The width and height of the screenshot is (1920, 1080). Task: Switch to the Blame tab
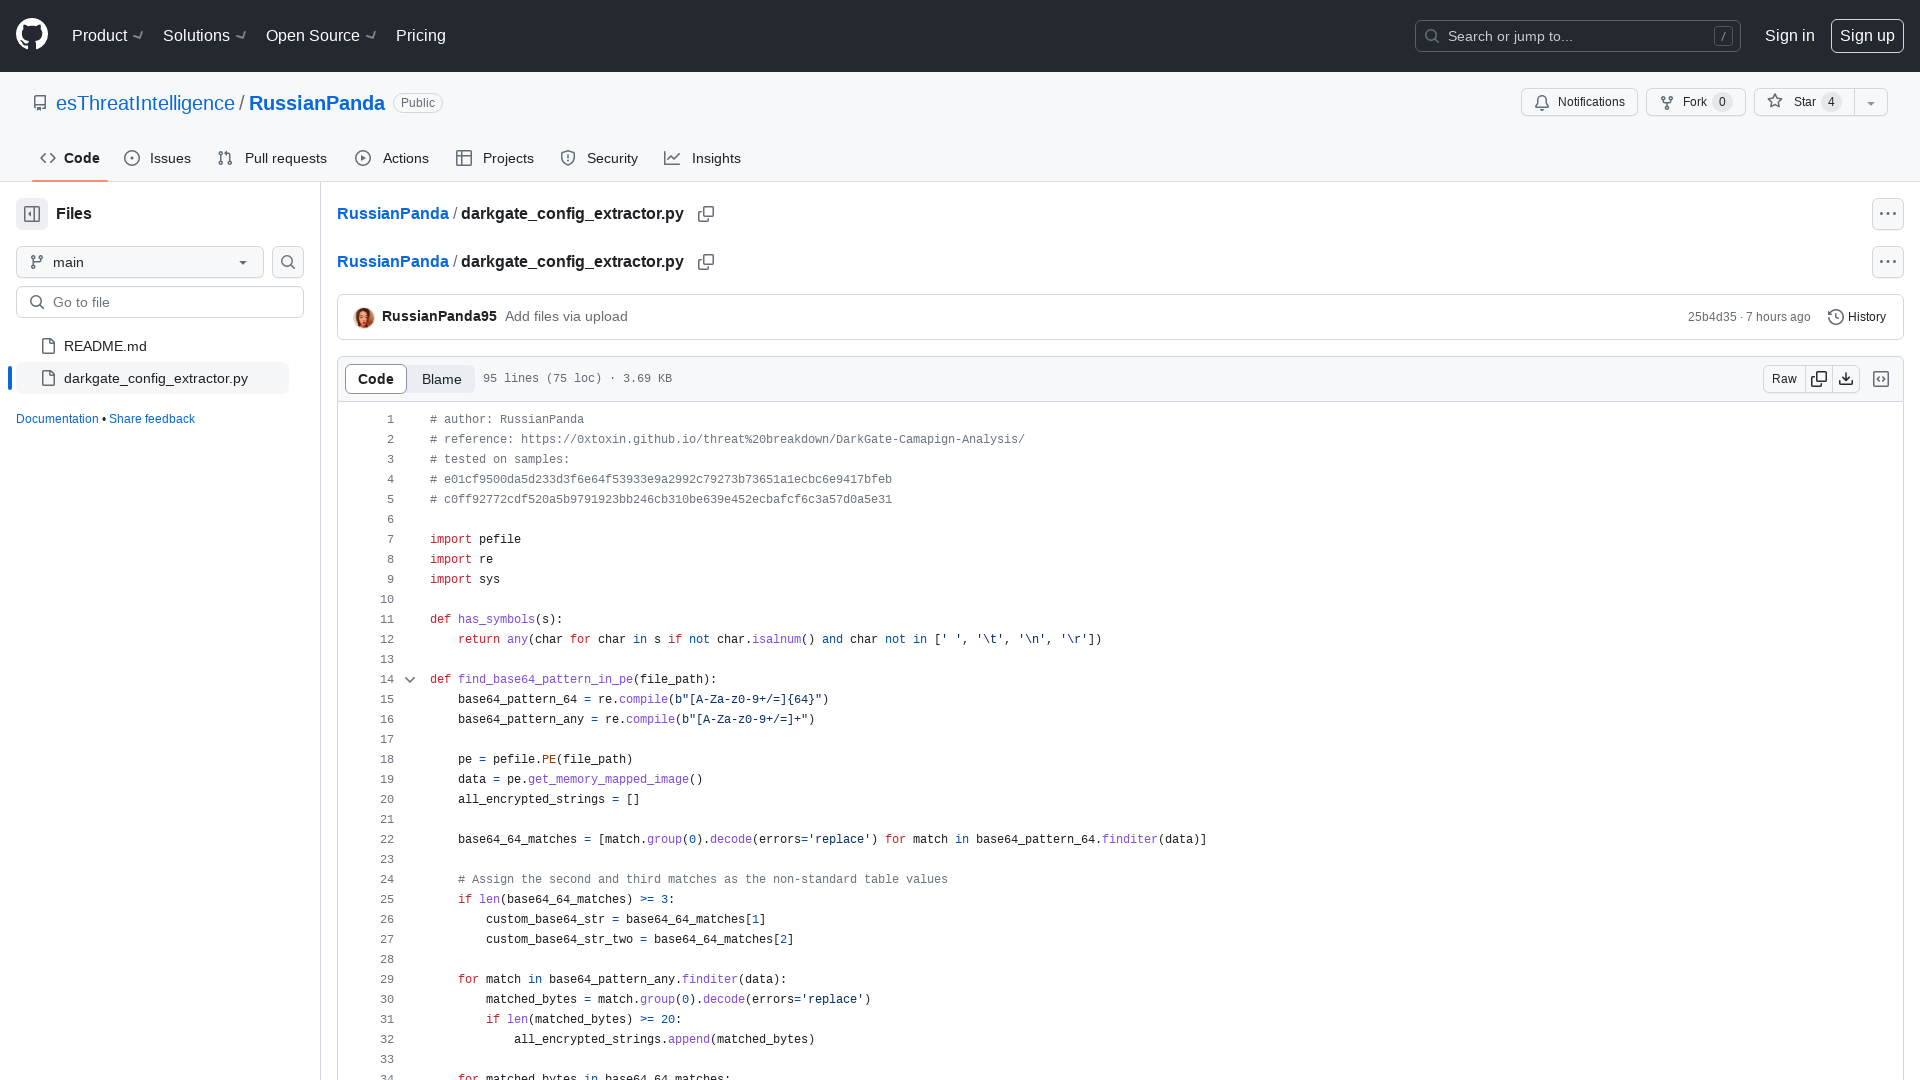coord(440,378)
